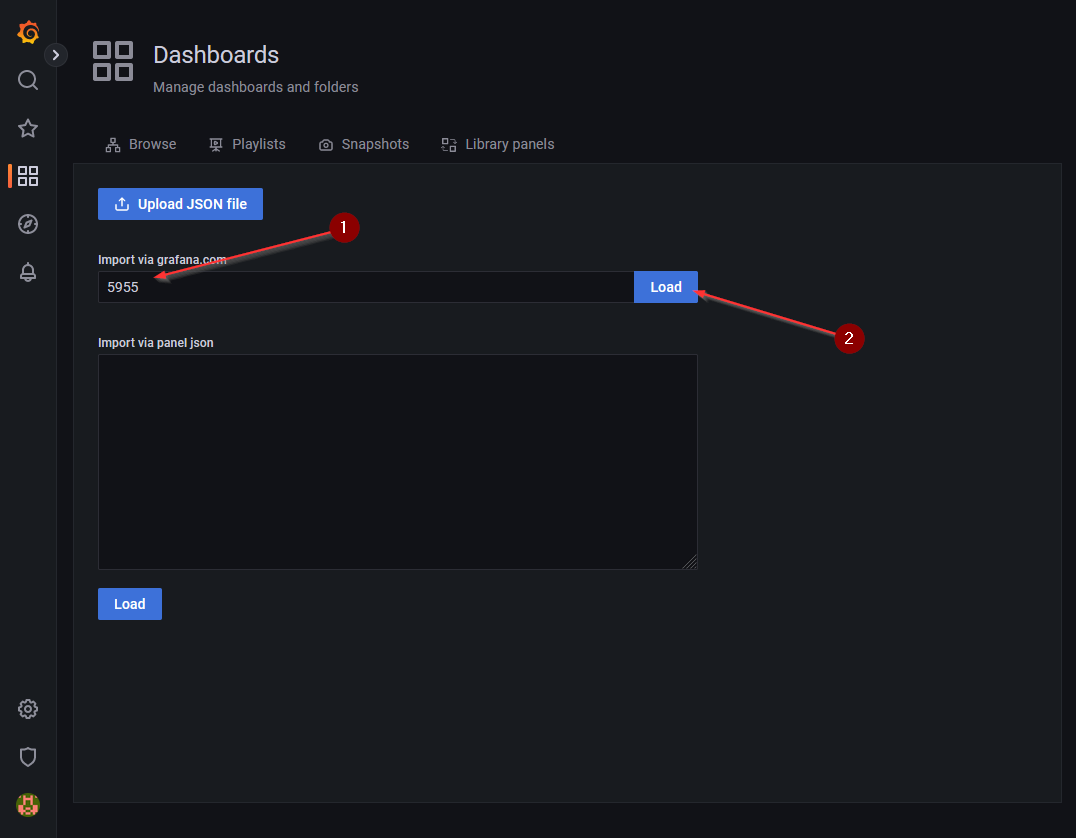1076x838 pixels.
Task: Open Server Admin shield icon
Action: 28,757
